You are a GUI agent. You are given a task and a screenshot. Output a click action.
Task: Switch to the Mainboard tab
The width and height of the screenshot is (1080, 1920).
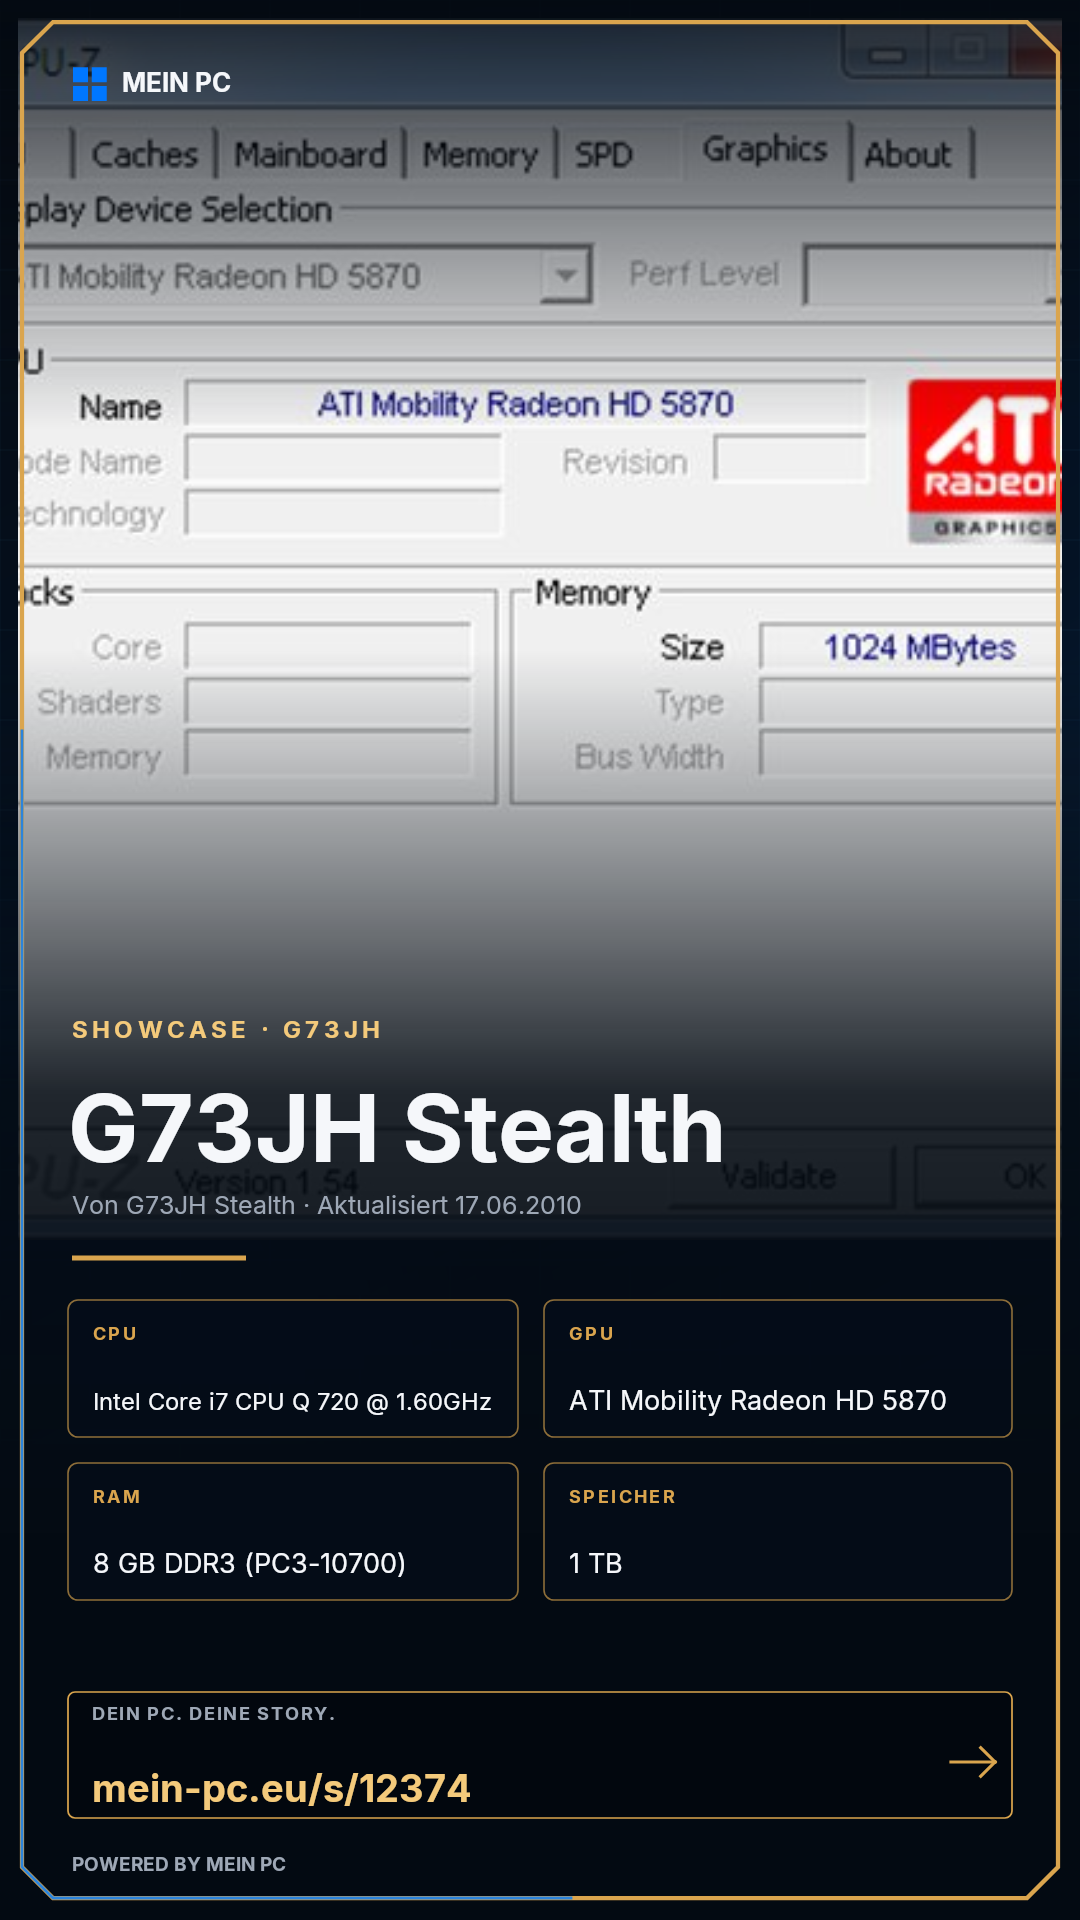click(310, 154)
